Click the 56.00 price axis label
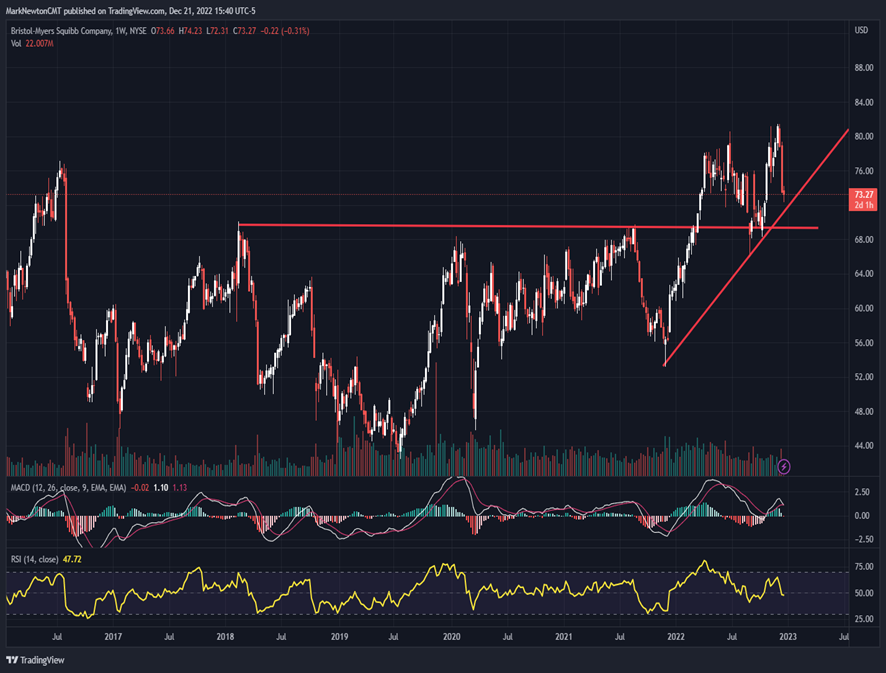The height and width of the screenshot is (673, 886). pos(864,343)
